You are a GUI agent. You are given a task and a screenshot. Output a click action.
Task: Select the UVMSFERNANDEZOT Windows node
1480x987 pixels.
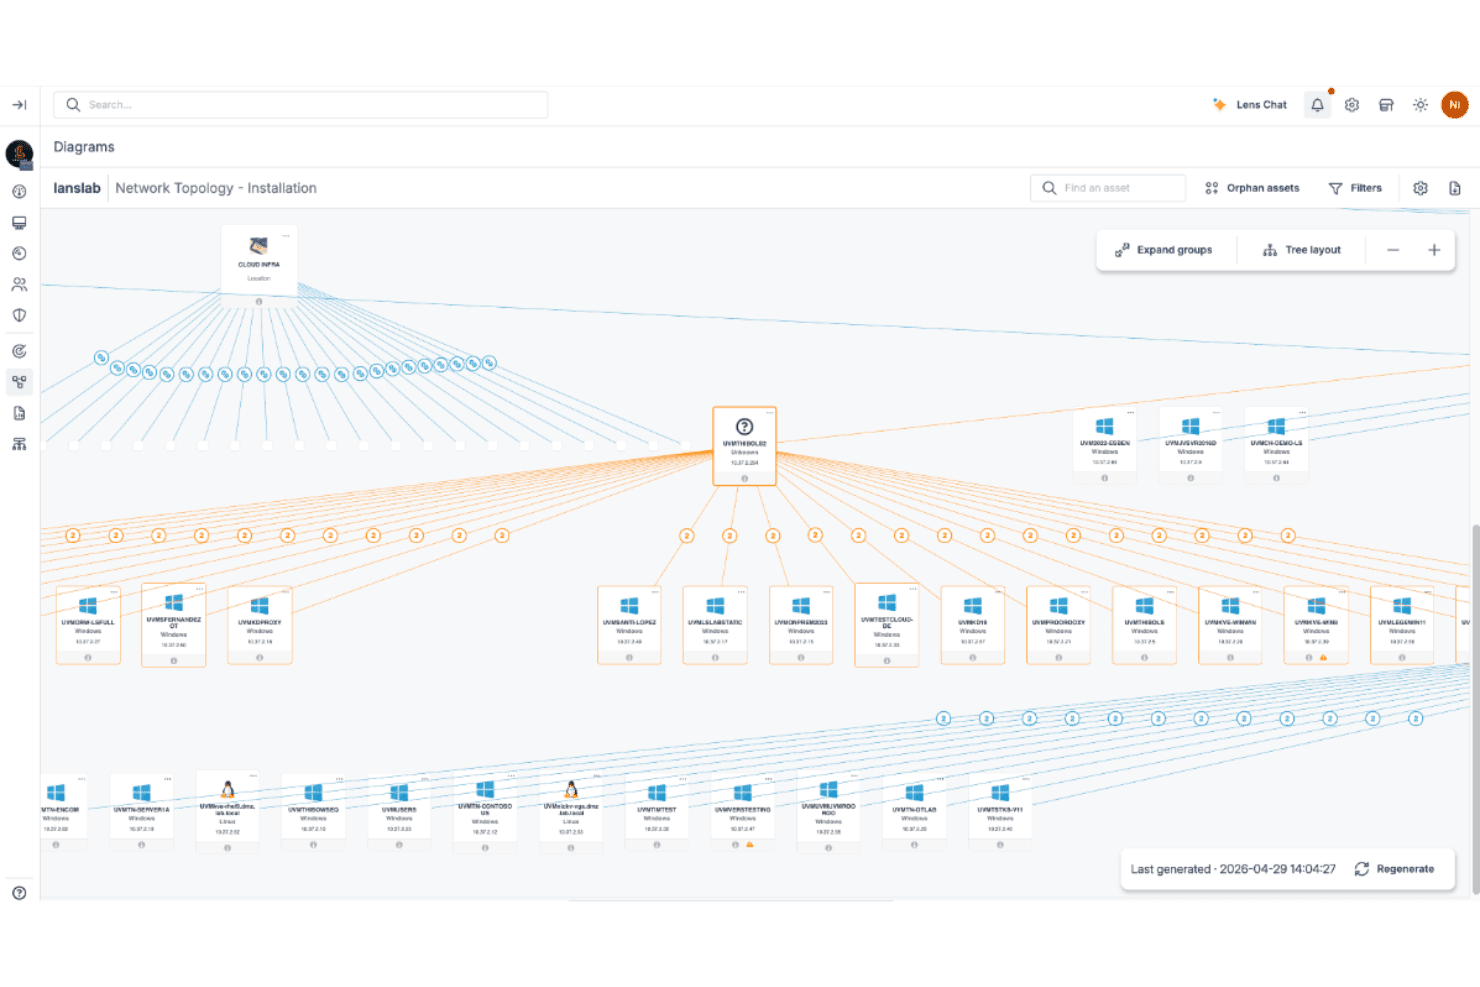click(x=174, y=625)
